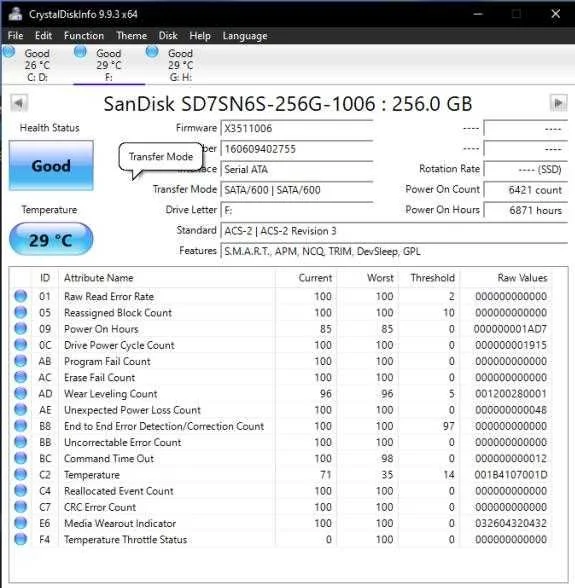Go to previous disk with left arrow

click(x=19, y=103)
